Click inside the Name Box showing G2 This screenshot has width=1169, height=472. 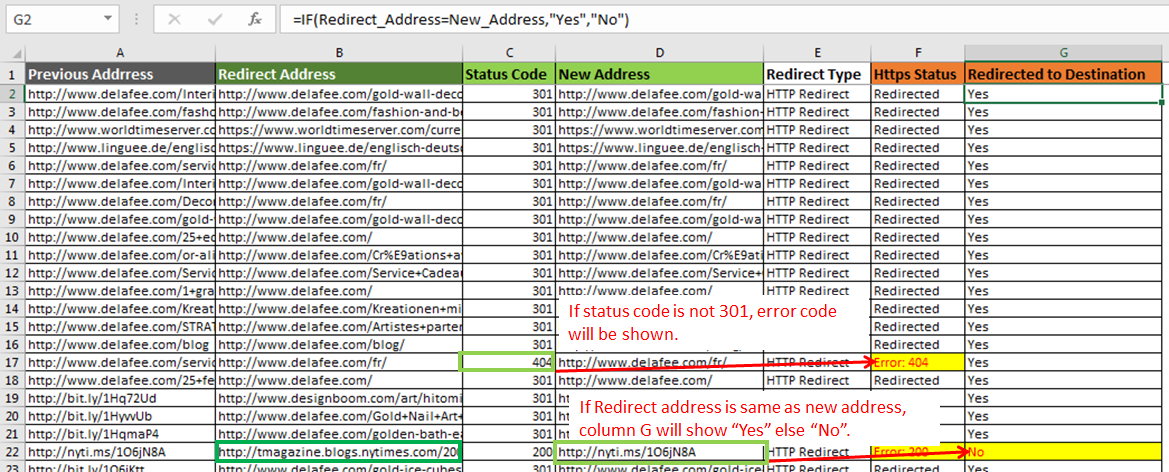60,20
